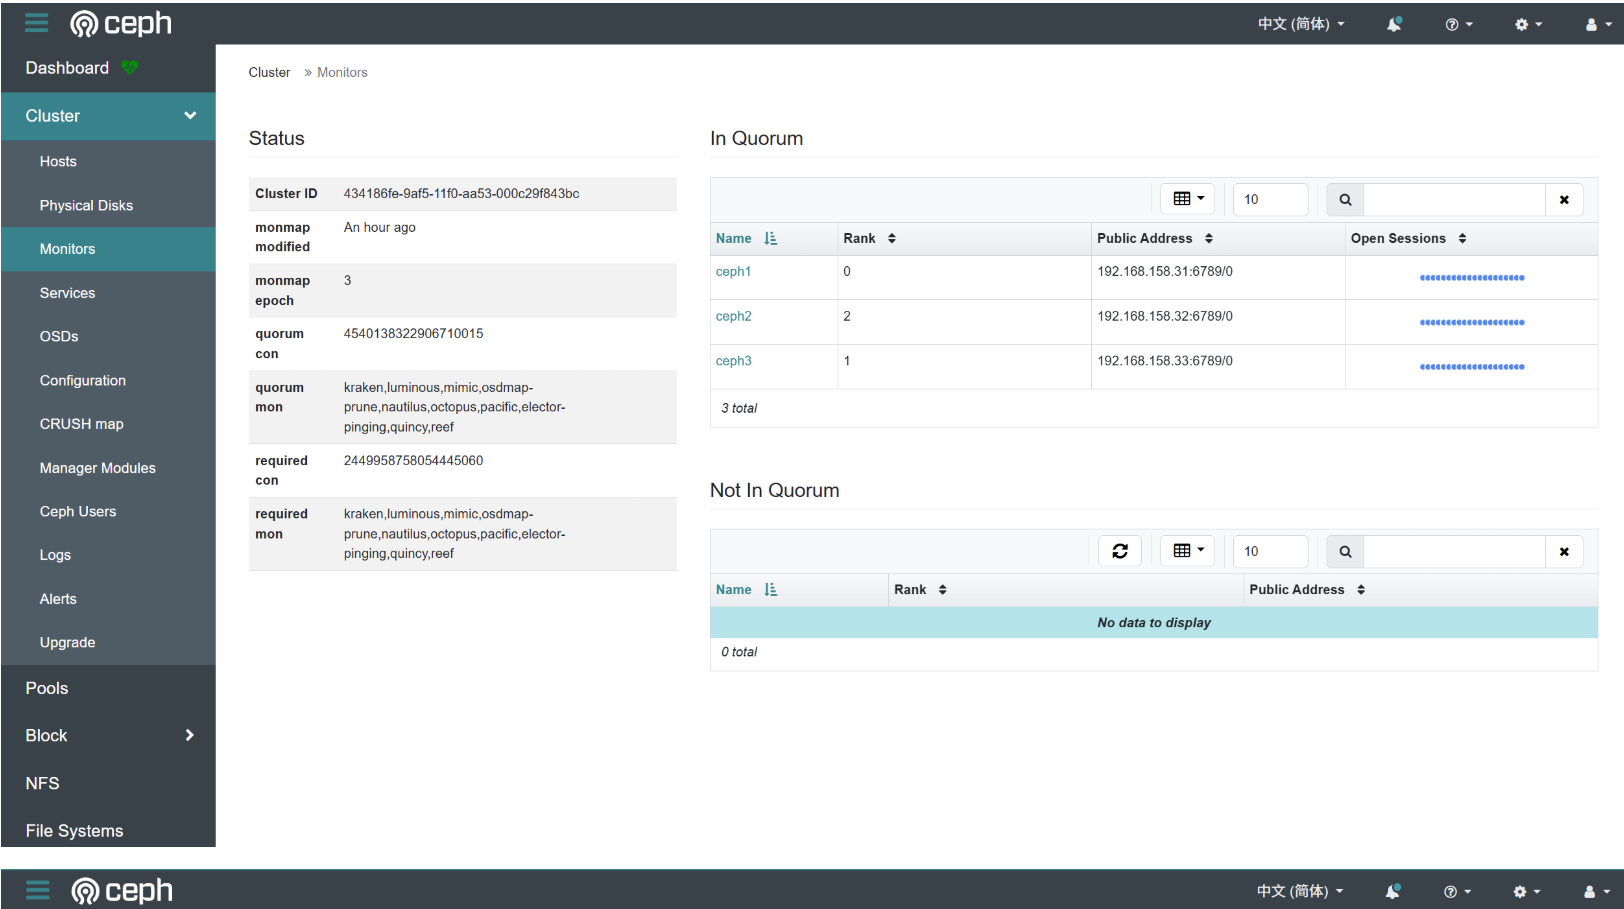Viewport: 1624px width, 909px height.
Task: Sort Not In Quorum table by Rank
Action: click(920, 590)
